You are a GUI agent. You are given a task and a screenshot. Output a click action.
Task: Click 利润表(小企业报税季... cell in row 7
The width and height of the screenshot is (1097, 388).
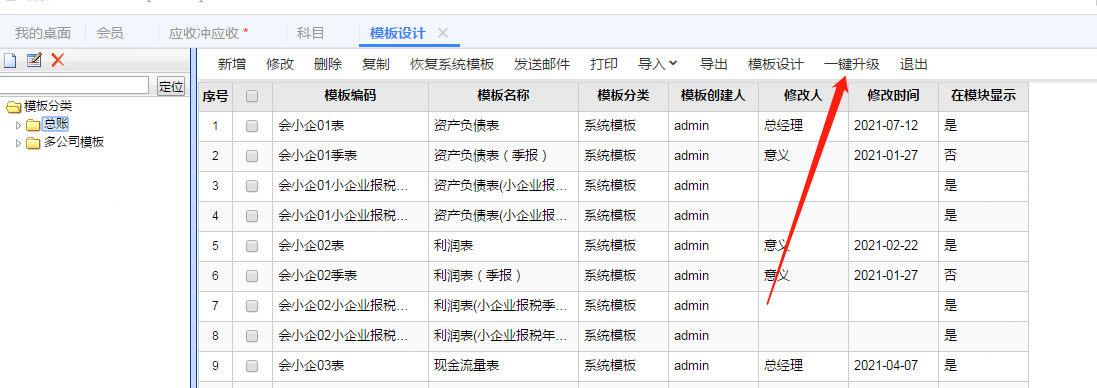click(504, 306)
